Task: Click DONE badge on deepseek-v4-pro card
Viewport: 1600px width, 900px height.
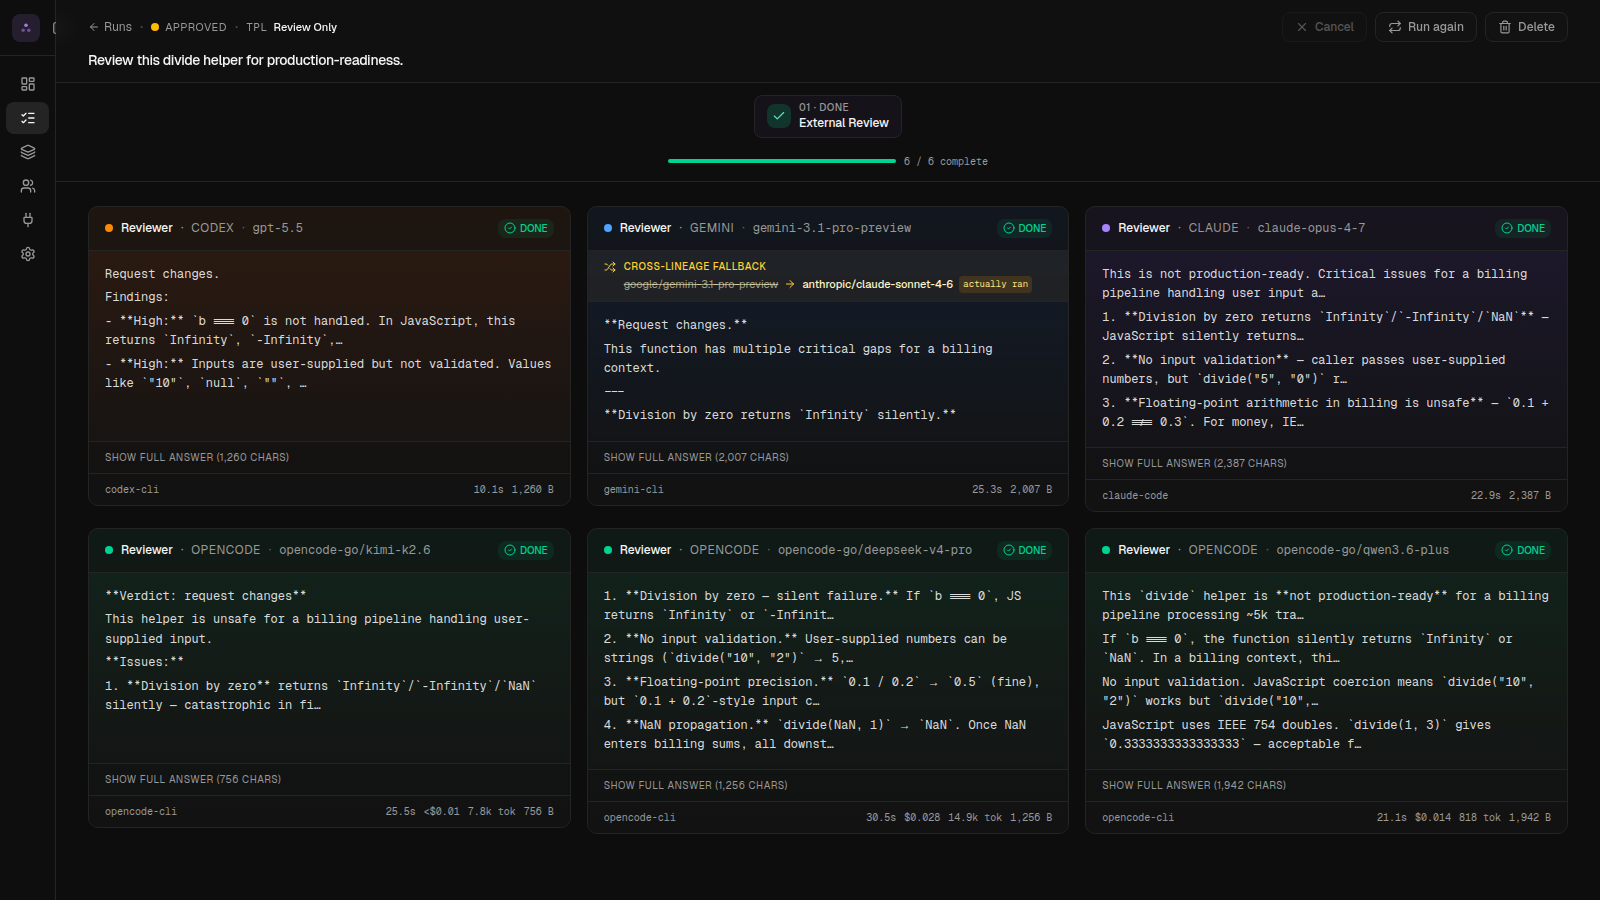Action: (x=1025, y=550)
